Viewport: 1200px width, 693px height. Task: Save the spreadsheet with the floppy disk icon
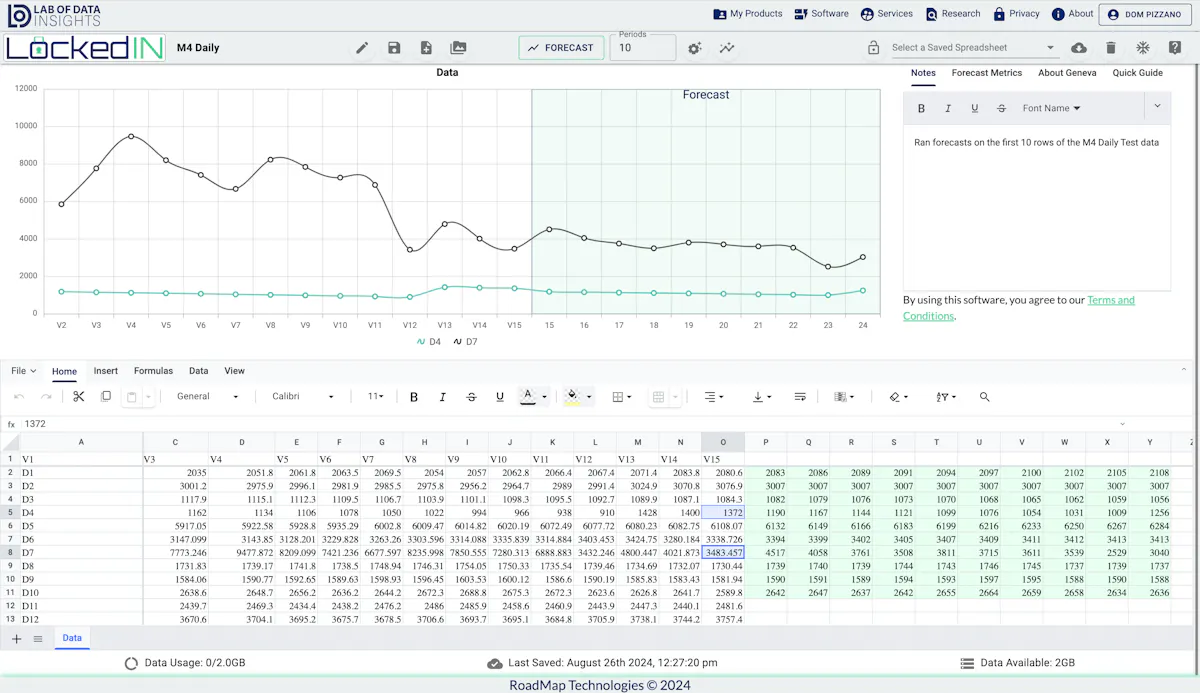tap(394, 48)
